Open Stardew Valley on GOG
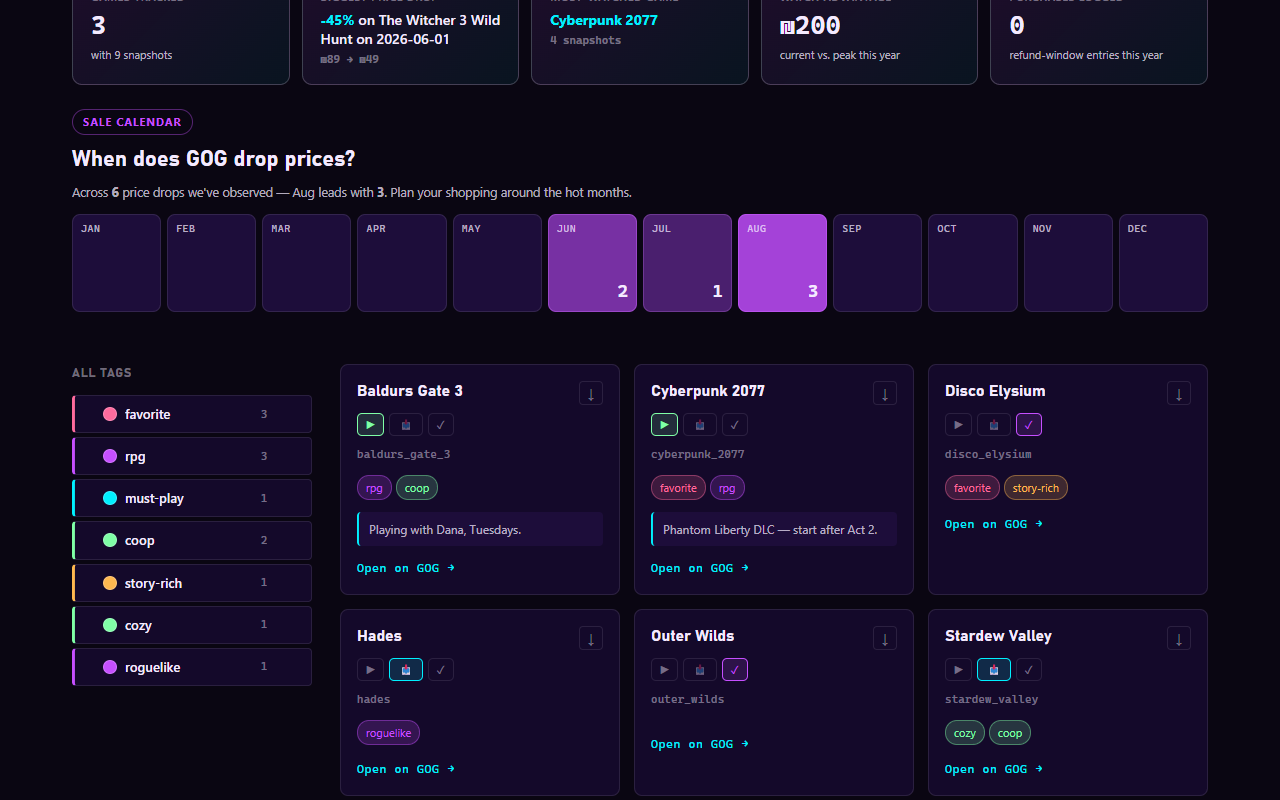The width and height of the screenshot is (1280, 800). [x=994, y=769]
